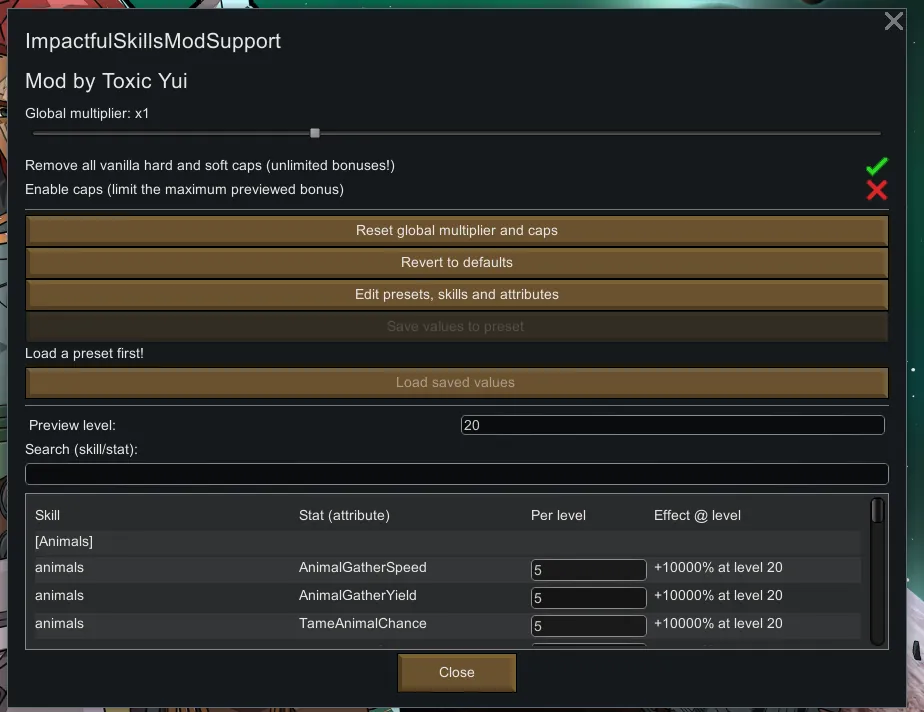The width and height of the screenshot is (924, 712).
Task: Select the AnimalGatherSpeed per level field
Action: pos(588,570)
